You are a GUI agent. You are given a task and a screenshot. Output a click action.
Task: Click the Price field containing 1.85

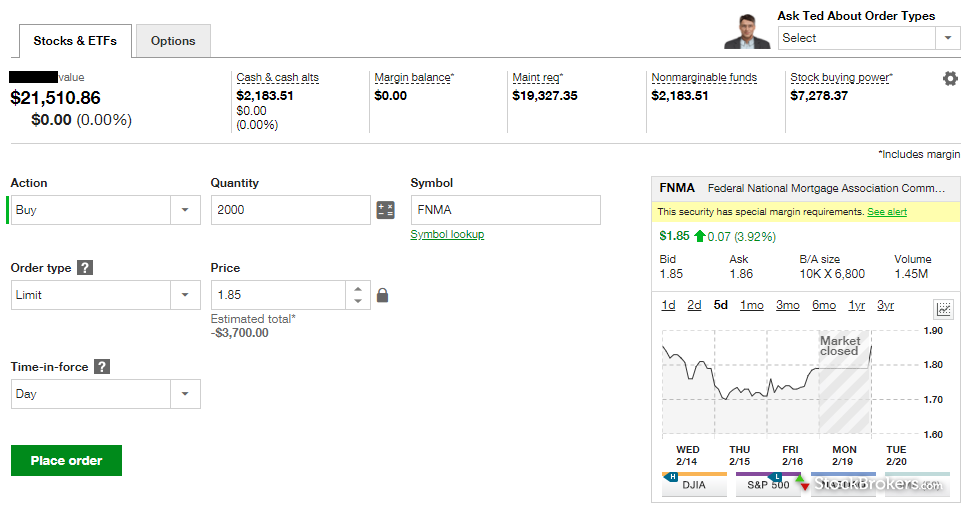pyautogui.click(x=278, y=295)
